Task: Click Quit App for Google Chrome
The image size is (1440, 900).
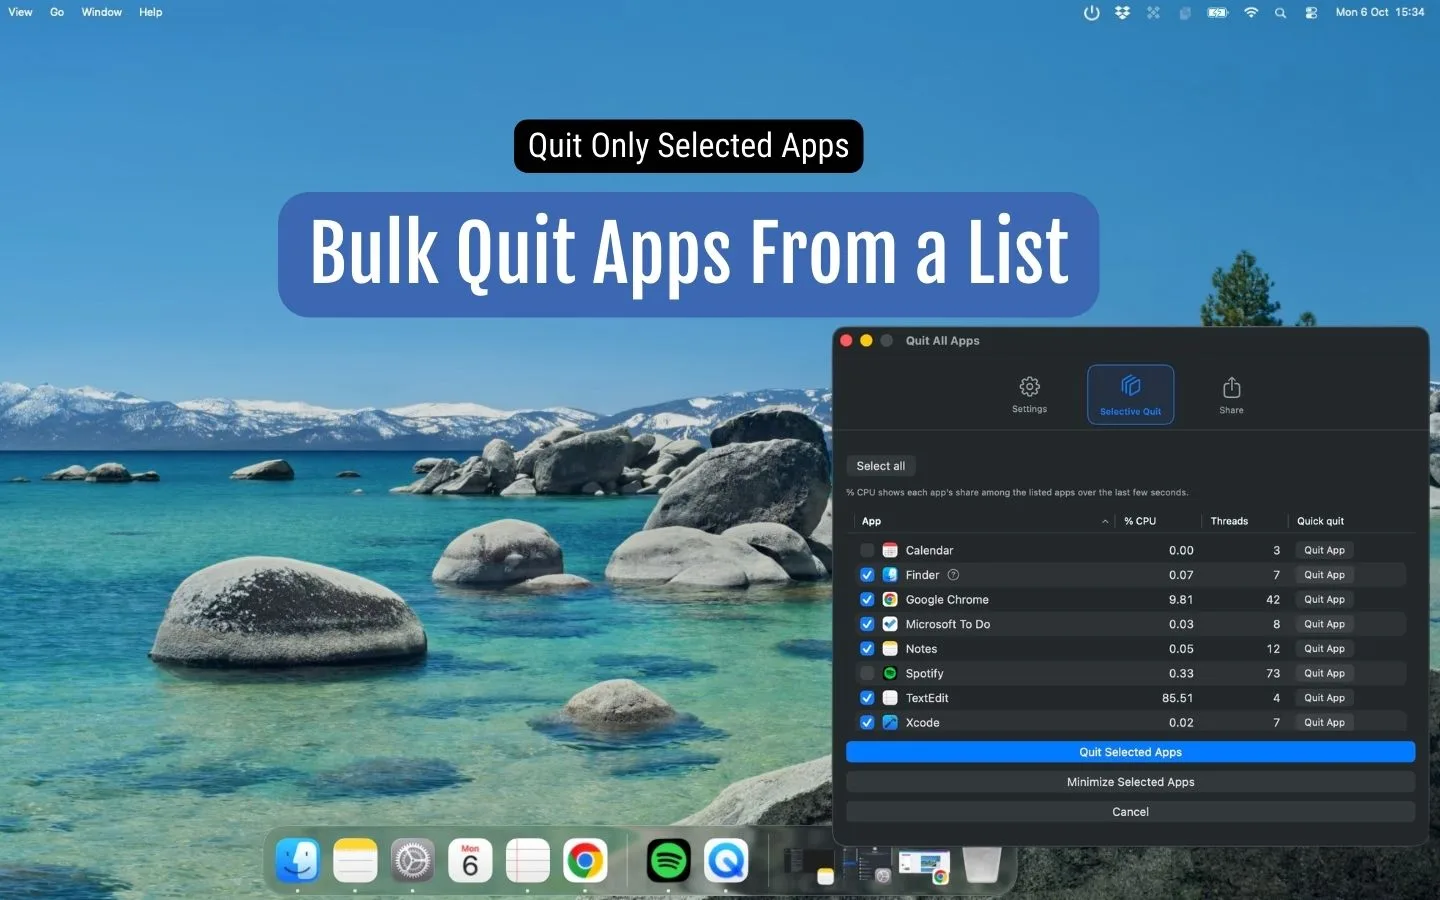Action: coord(1324,600)
